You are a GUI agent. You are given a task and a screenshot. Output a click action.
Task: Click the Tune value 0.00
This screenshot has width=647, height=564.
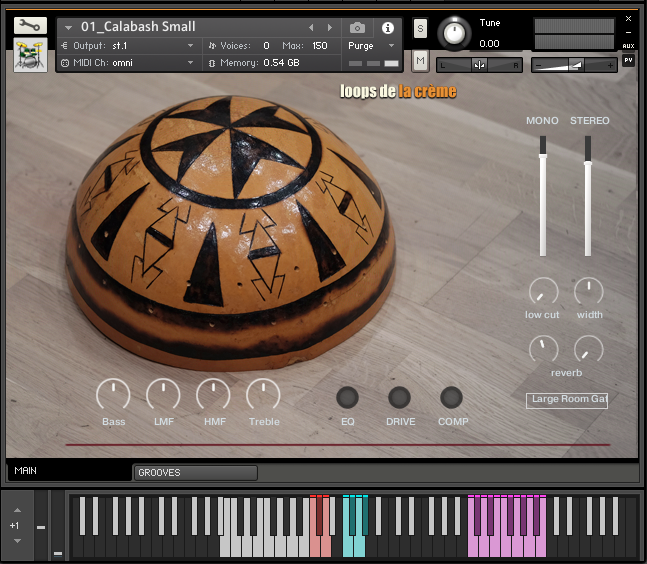point(489,44)
